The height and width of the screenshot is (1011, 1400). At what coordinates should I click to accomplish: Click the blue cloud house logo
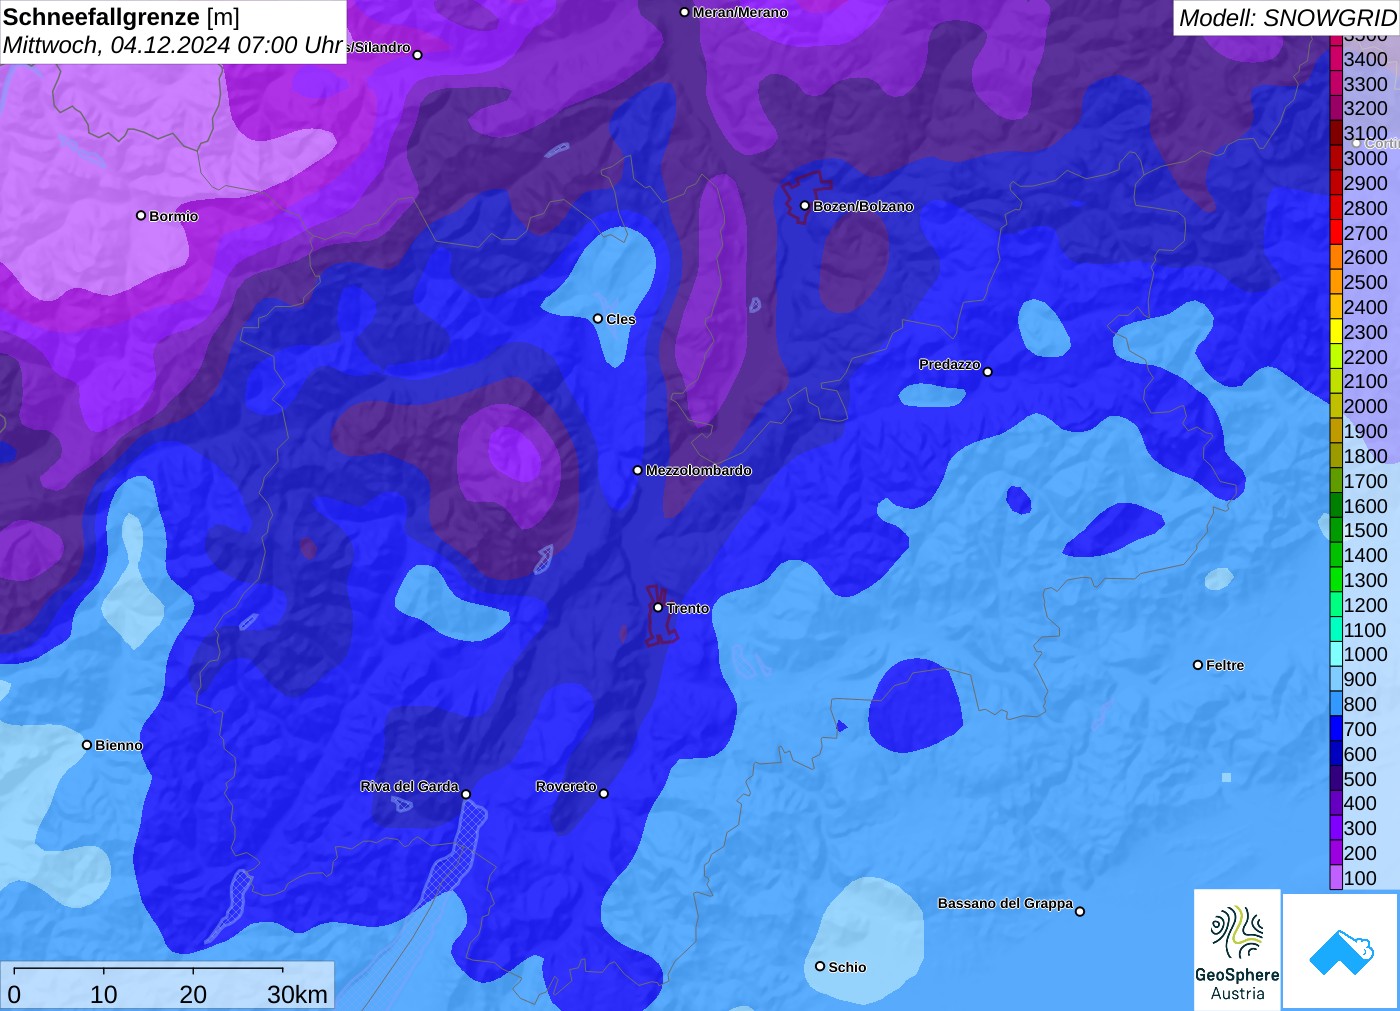point(1341,951)
